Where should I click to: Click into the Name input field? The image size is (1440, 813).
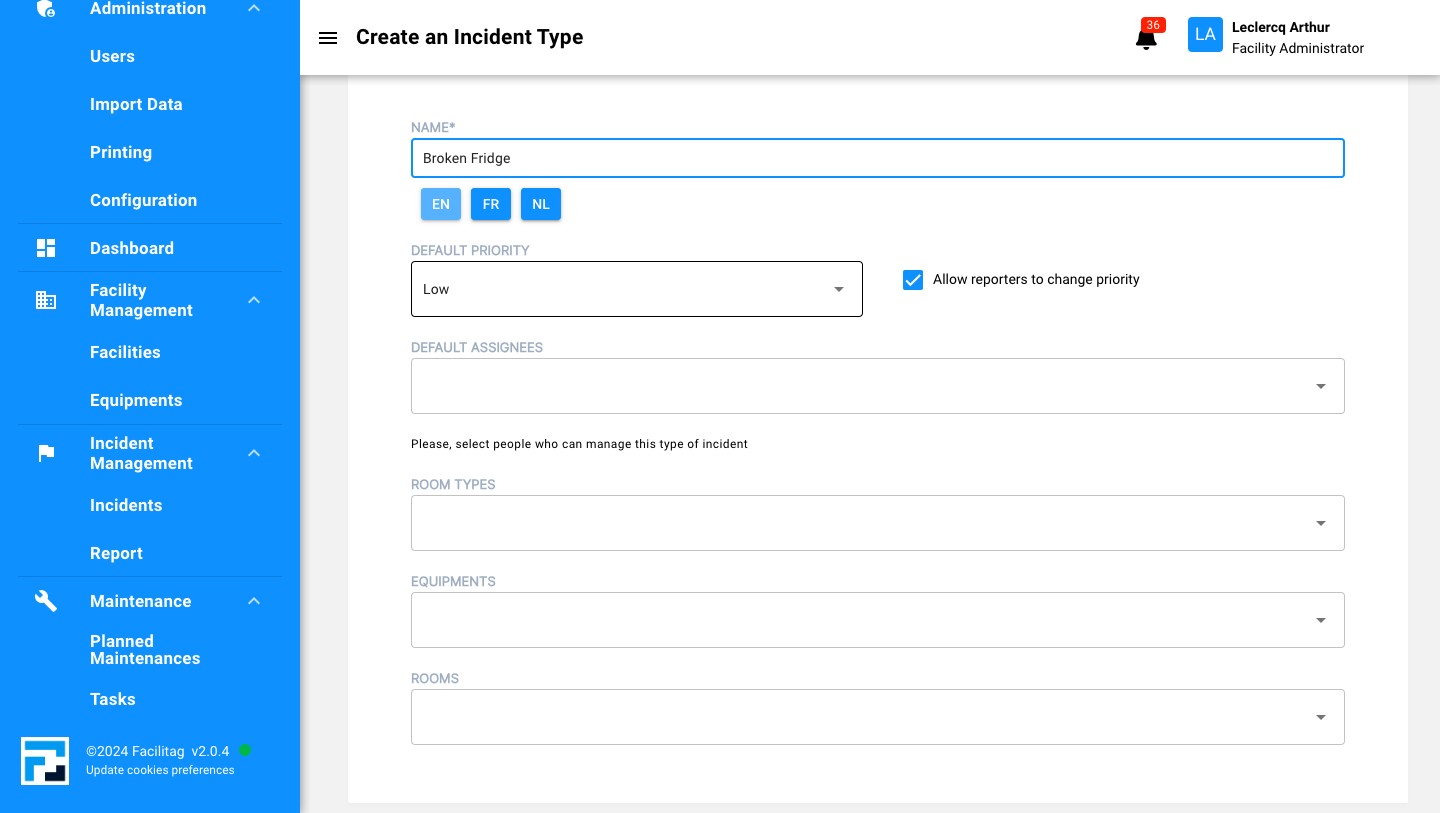(x=877, y=158)
